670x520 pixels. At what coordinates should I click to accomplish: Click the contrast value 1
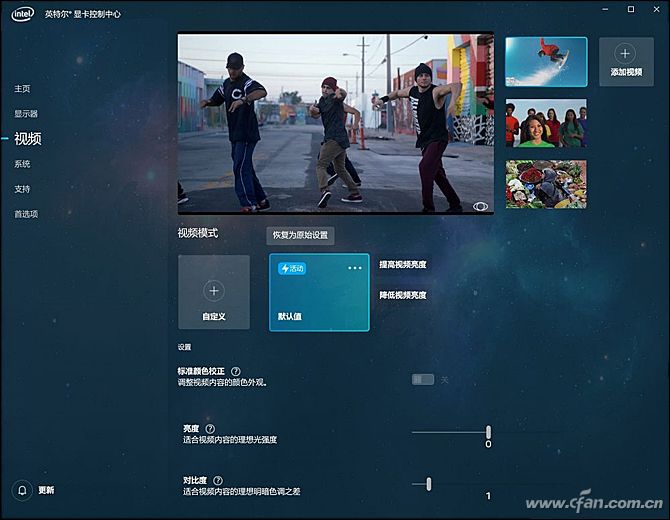488,496
